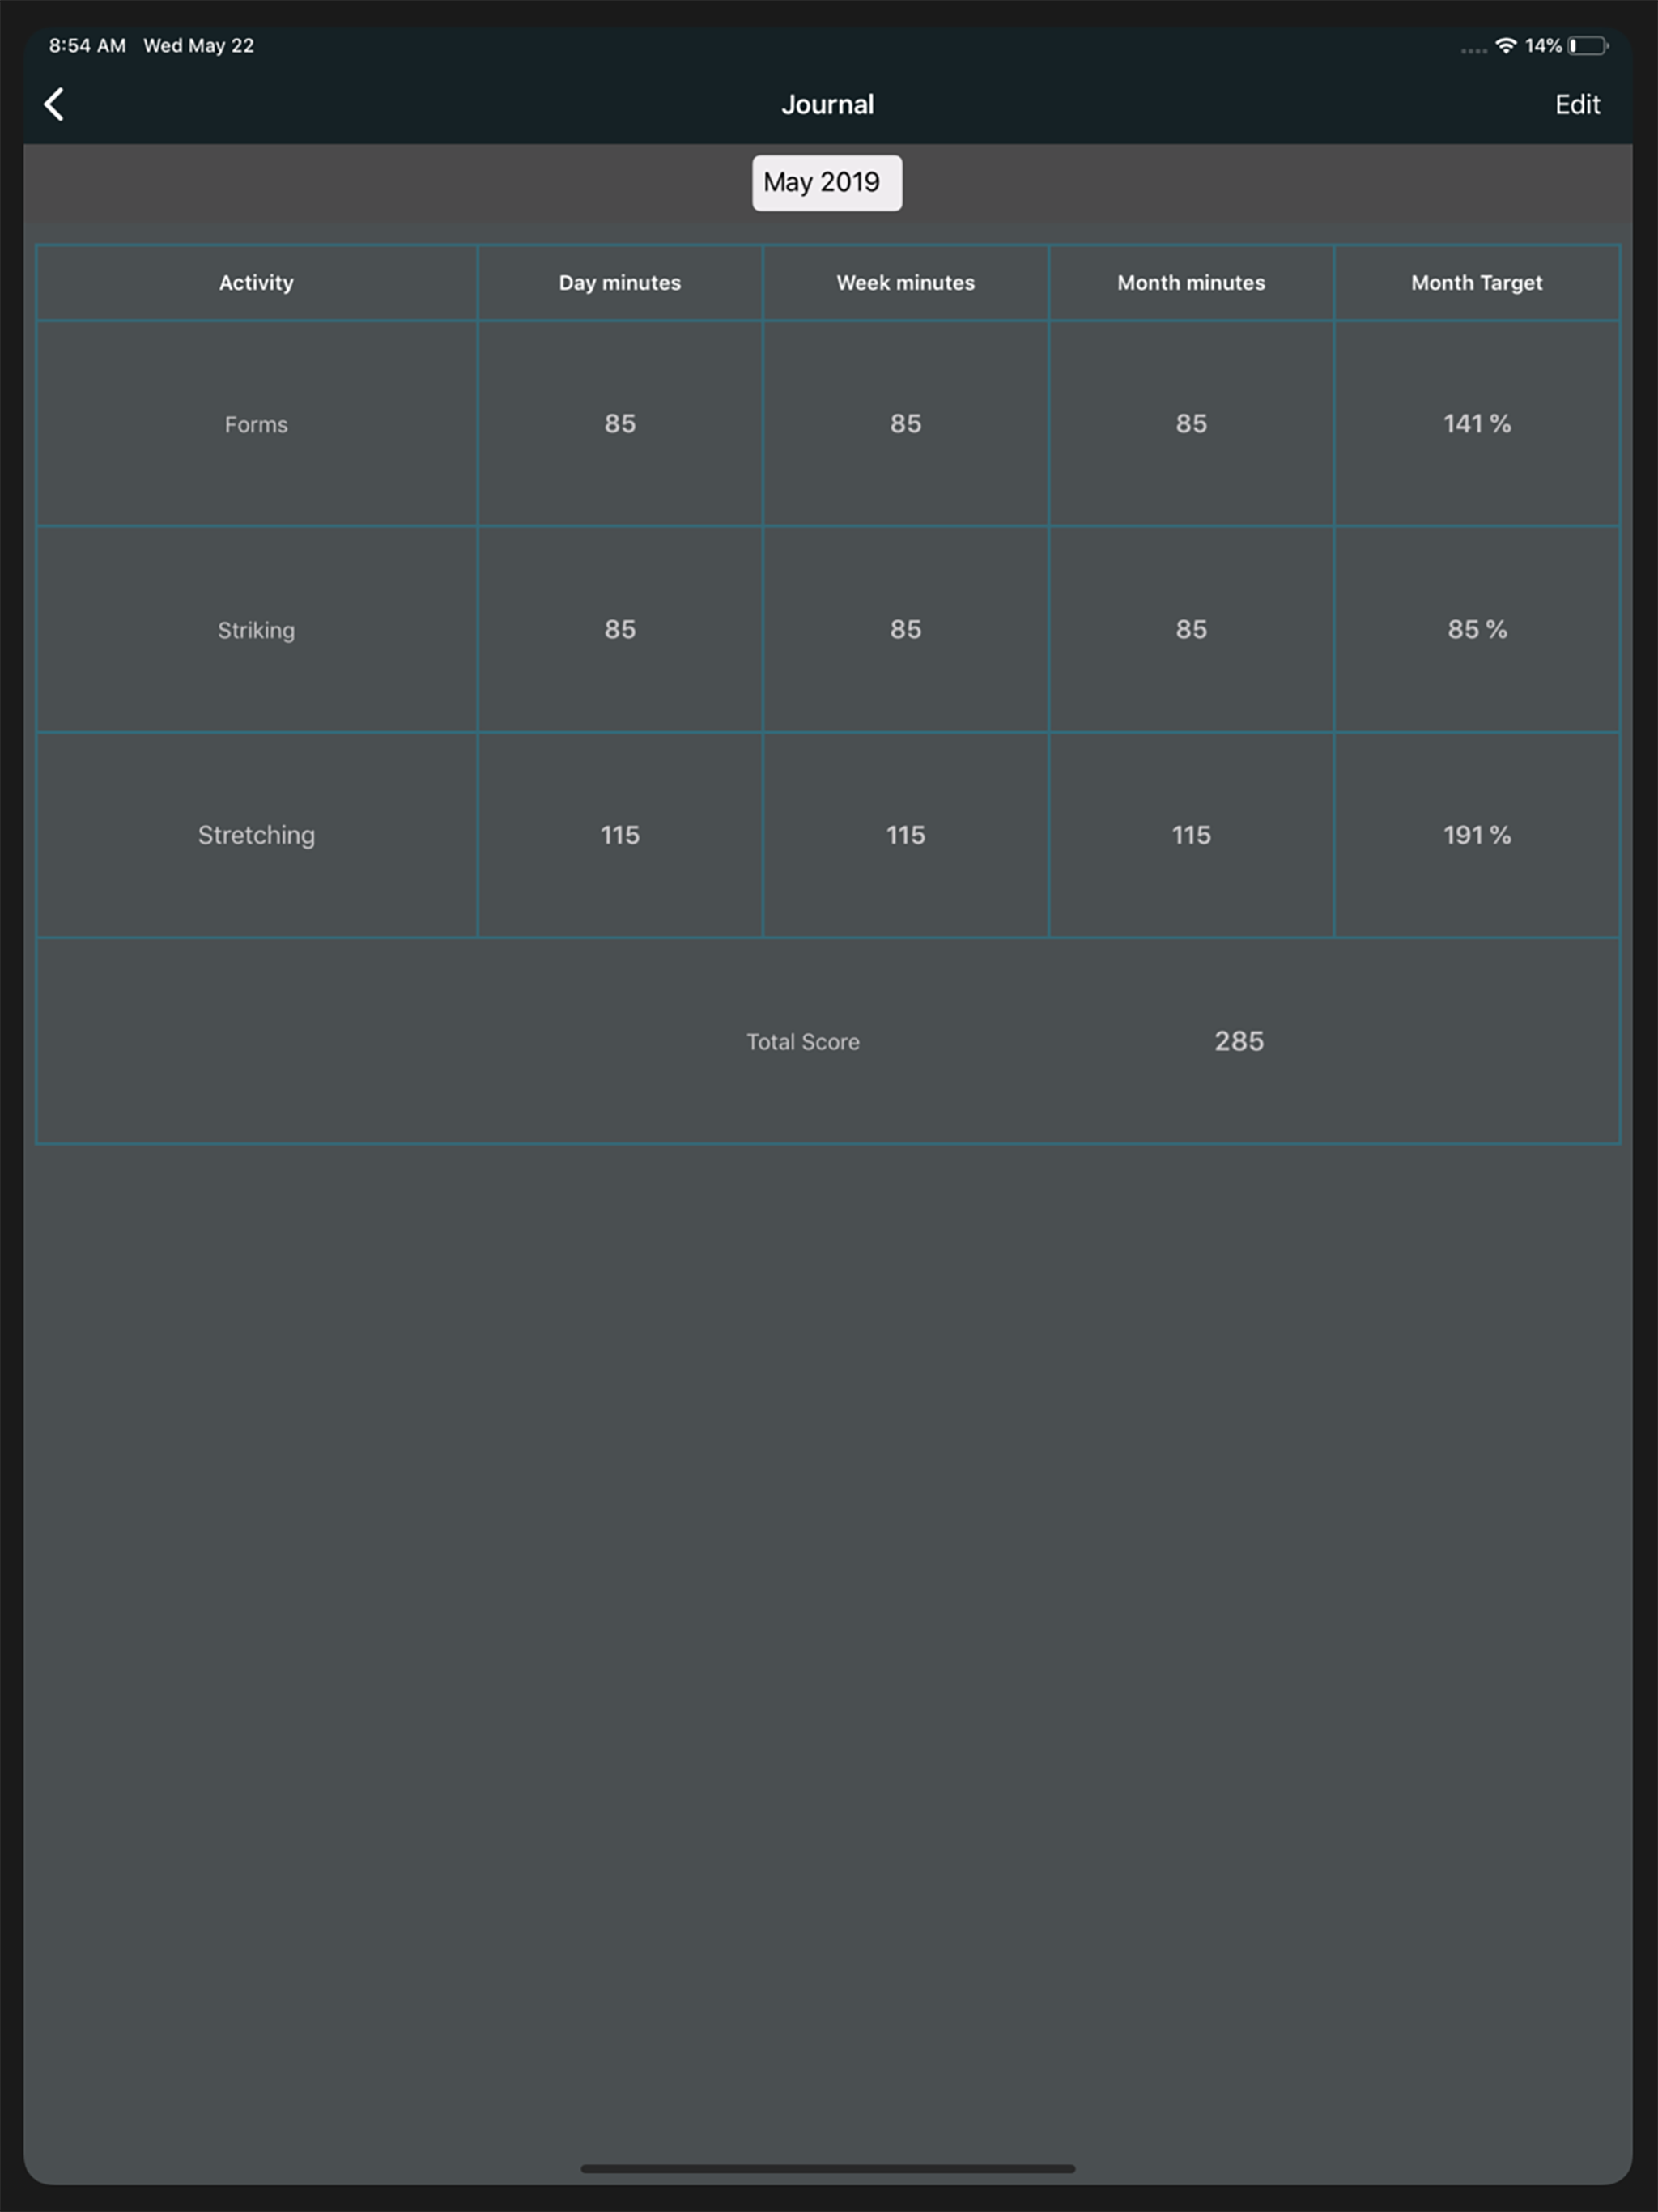
Task: Tap Forms month target 141 %
Action: point(1477,424)
